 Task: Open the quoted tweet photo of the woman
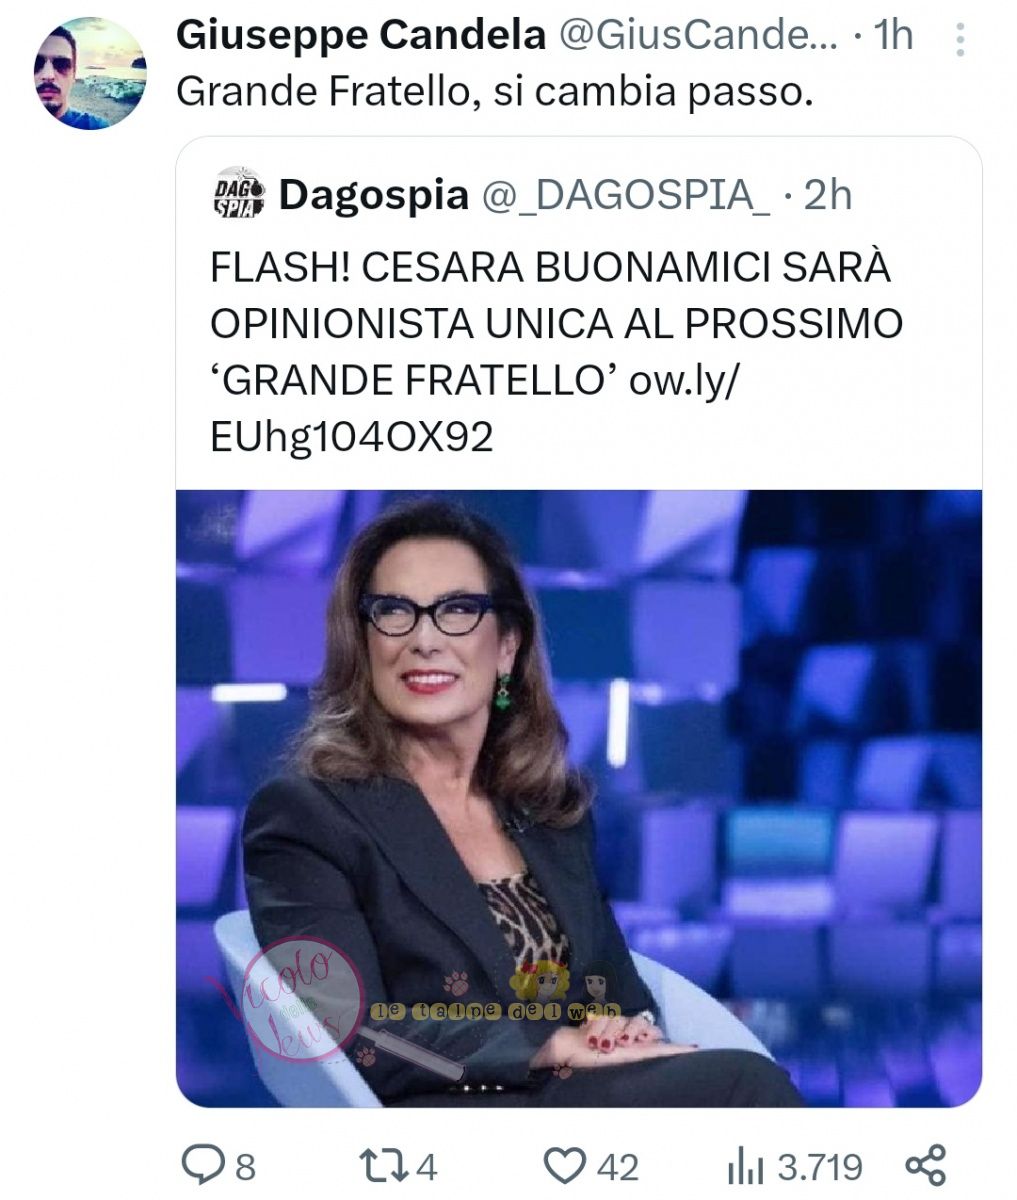(x=579, y=798)
